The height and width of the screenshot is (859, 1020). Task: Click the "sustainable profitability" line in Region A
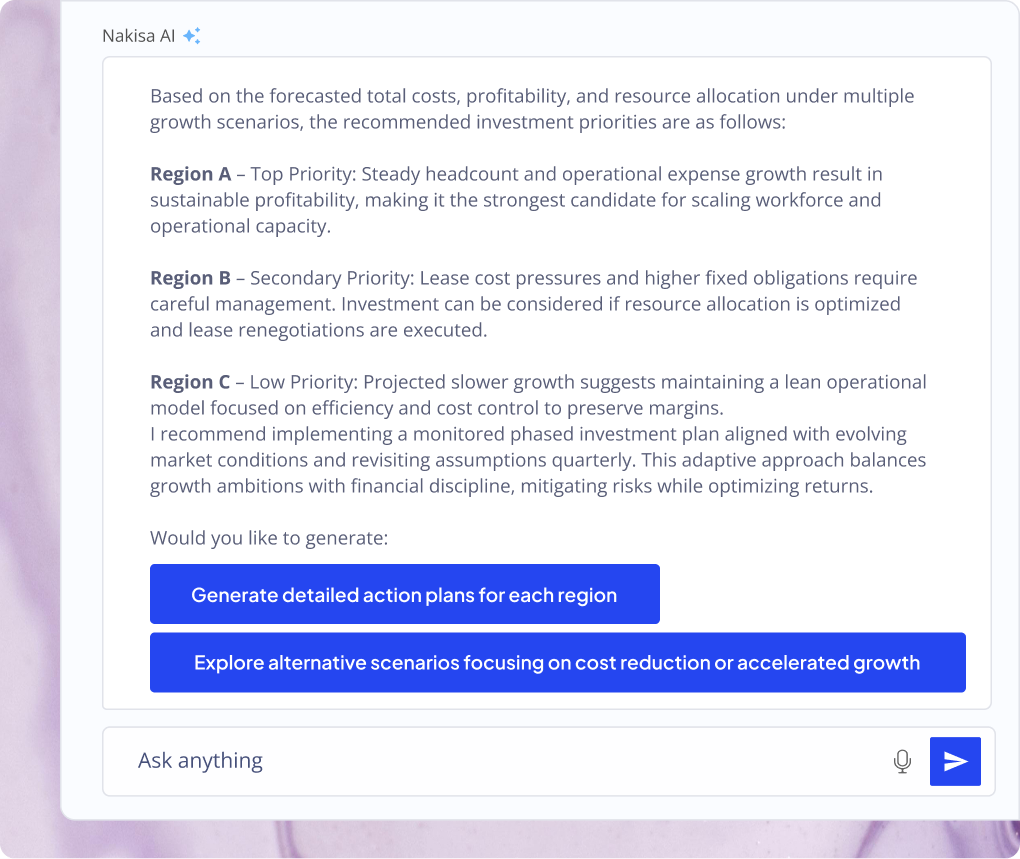click(x=515, y=200)
